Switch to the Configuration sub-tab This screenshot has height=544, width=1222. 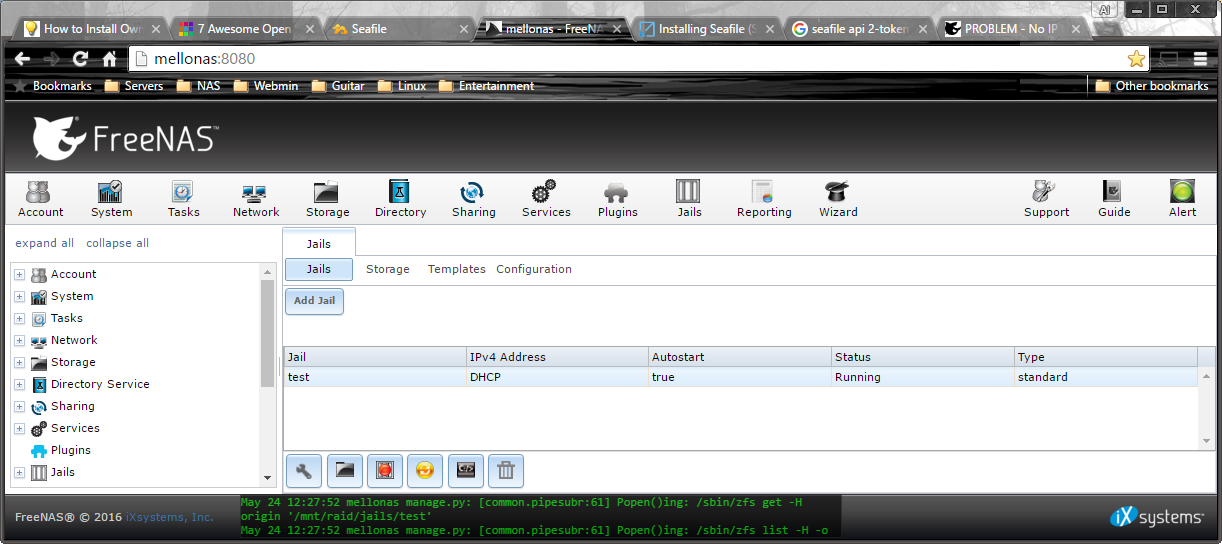point(534,269)
